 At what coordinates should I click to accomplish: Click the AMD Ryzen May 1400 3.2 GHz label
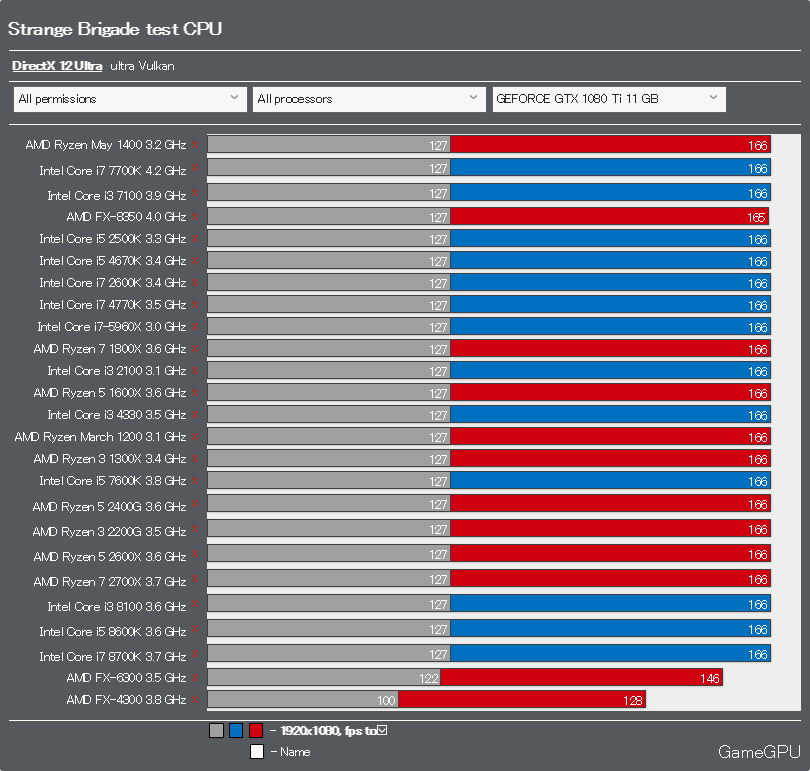click(105, 145)
